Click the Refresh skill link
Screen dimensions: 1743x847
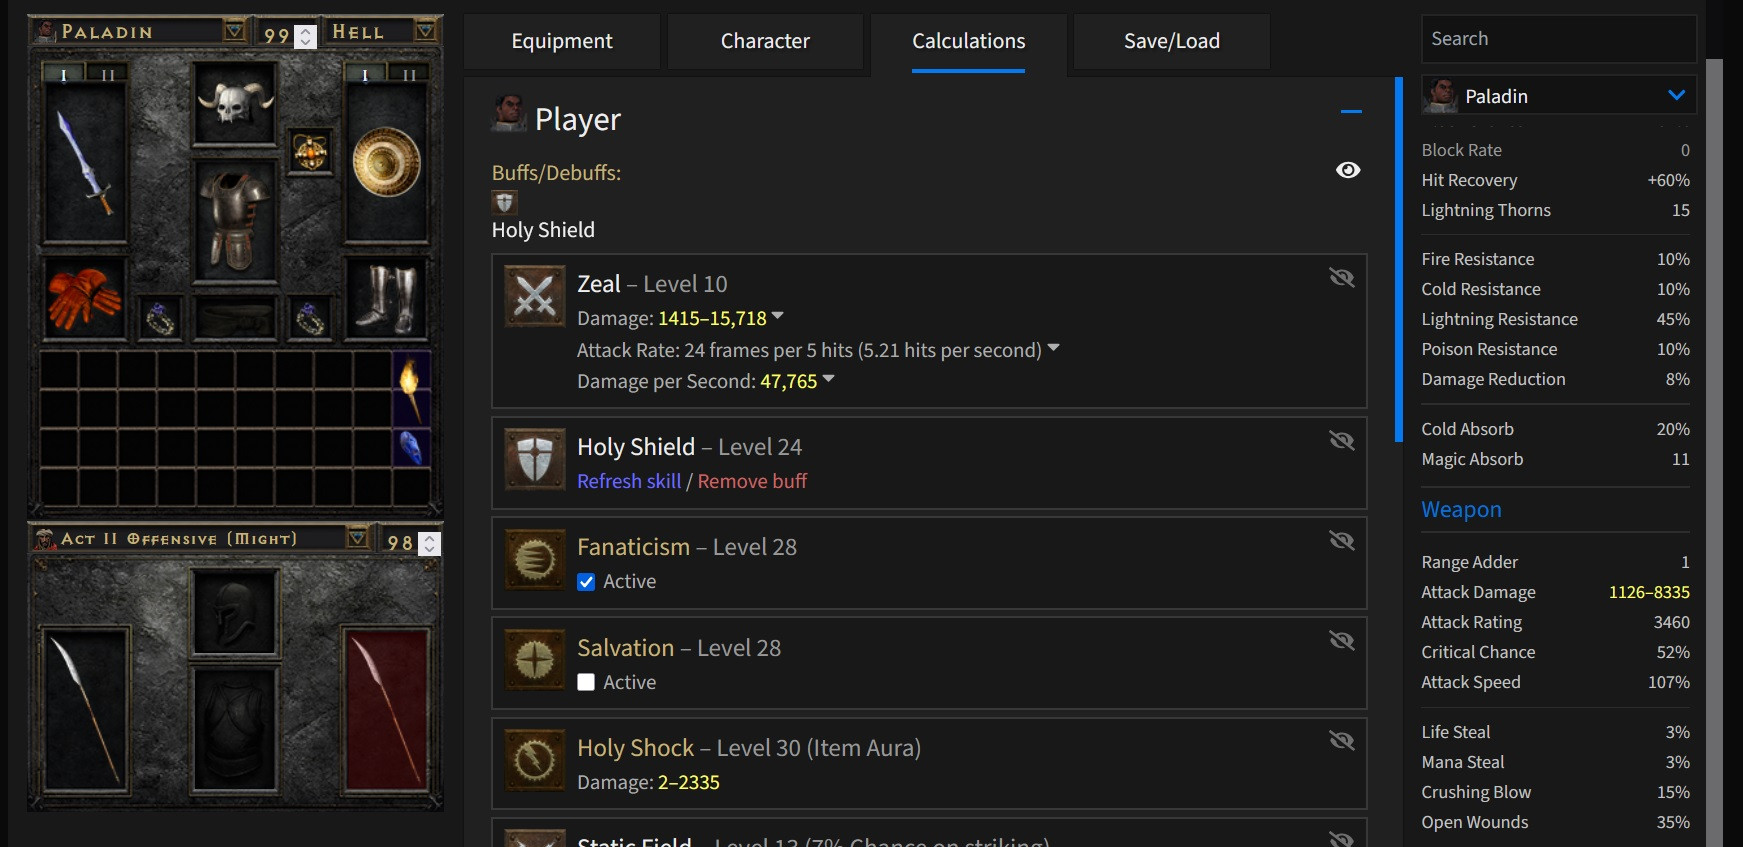click(629, 481)
